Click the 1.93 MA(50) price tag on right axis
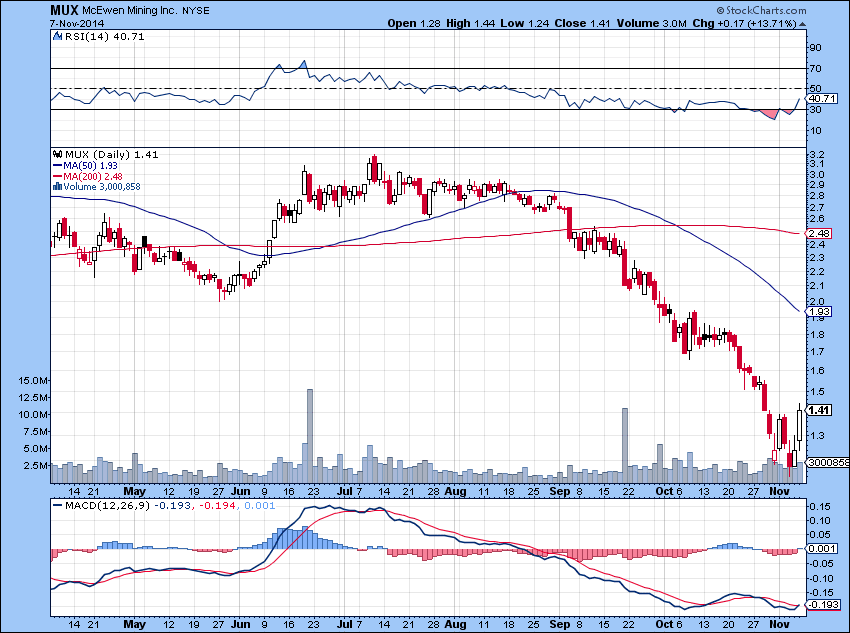Viewport: 850px width, 633px height. click(x=819, y=312)
